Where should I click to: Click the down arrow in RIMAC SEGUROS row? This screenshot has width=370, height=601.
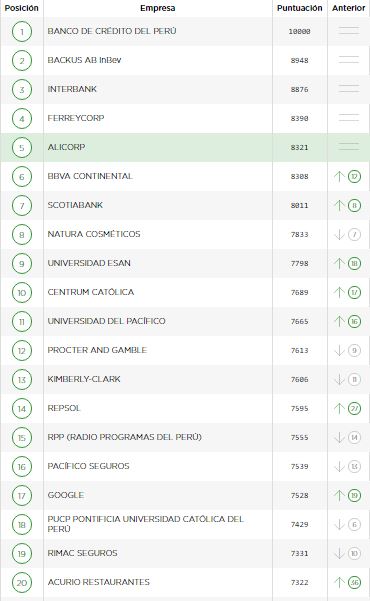339,553
